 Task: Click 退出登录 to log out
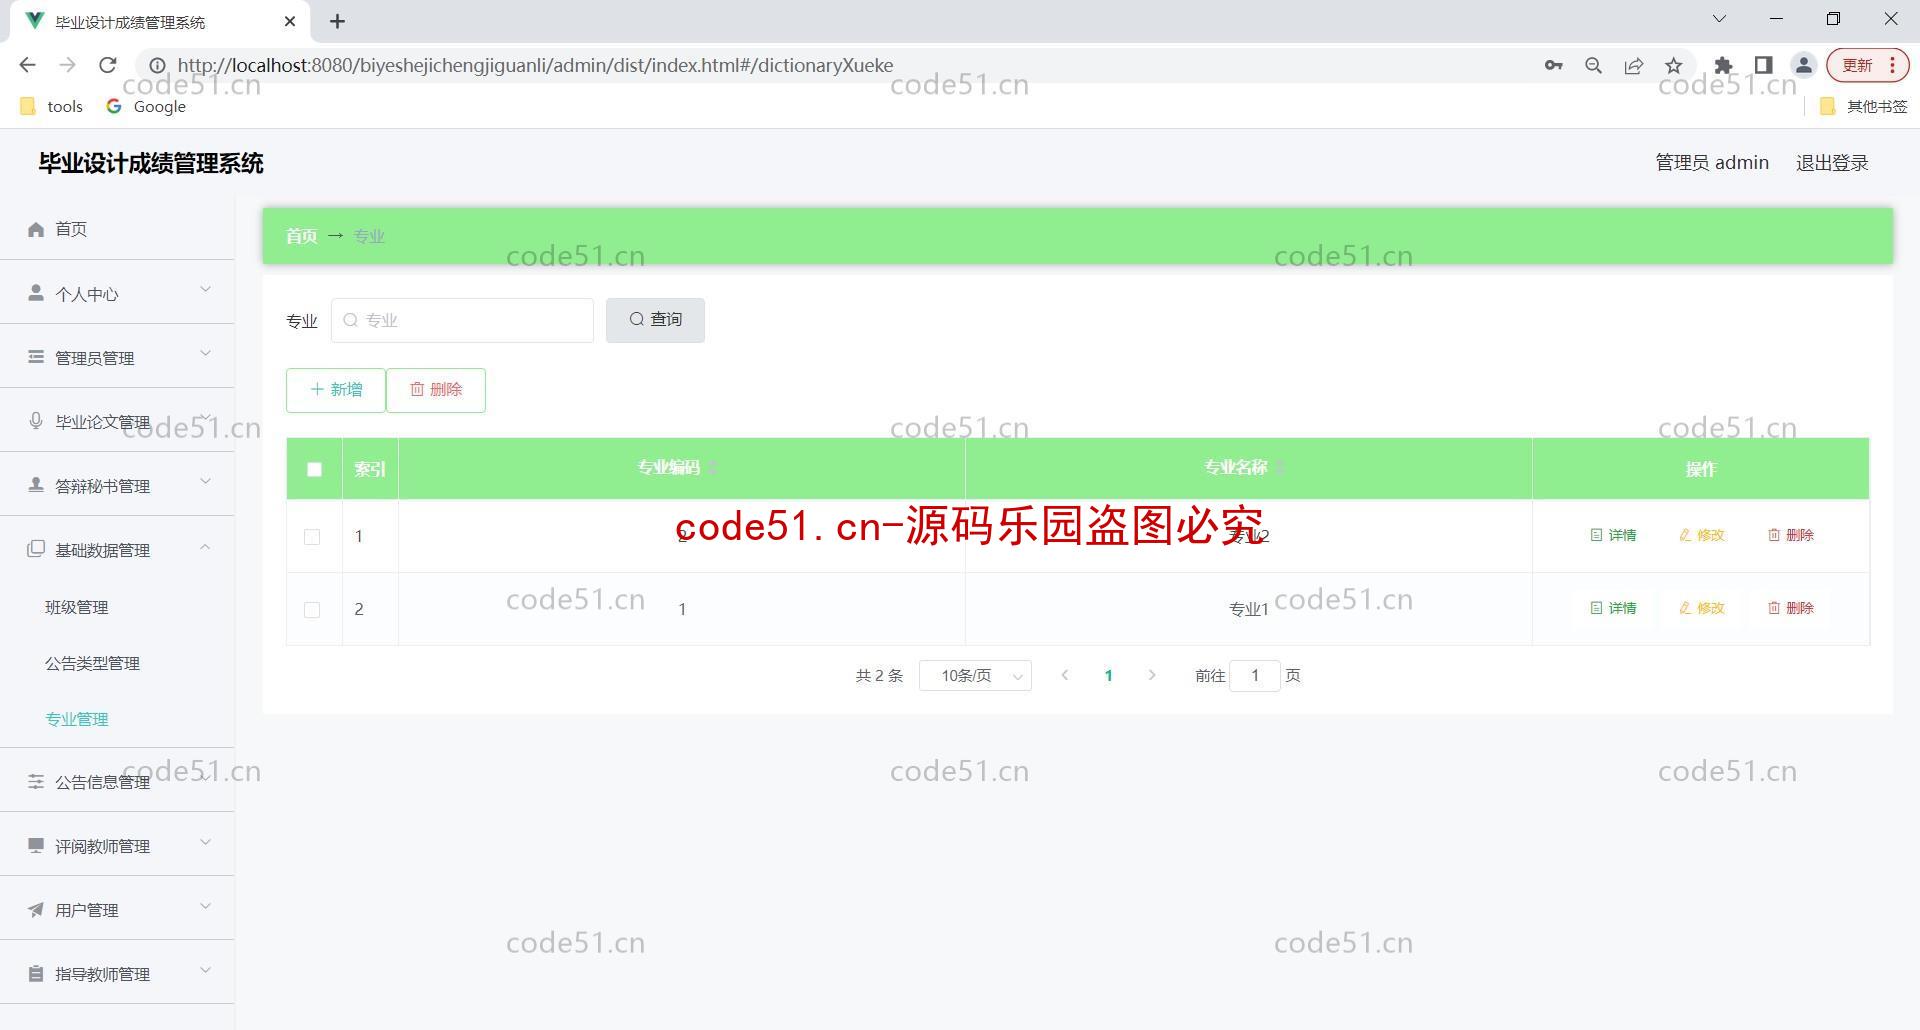1832,163
